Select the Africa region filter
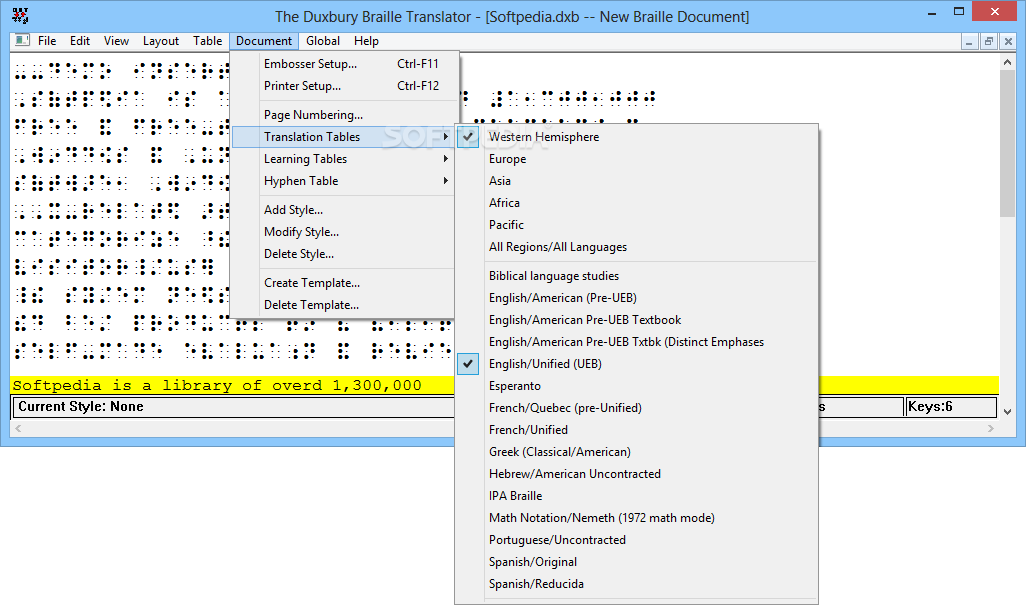 coord(636,203)
